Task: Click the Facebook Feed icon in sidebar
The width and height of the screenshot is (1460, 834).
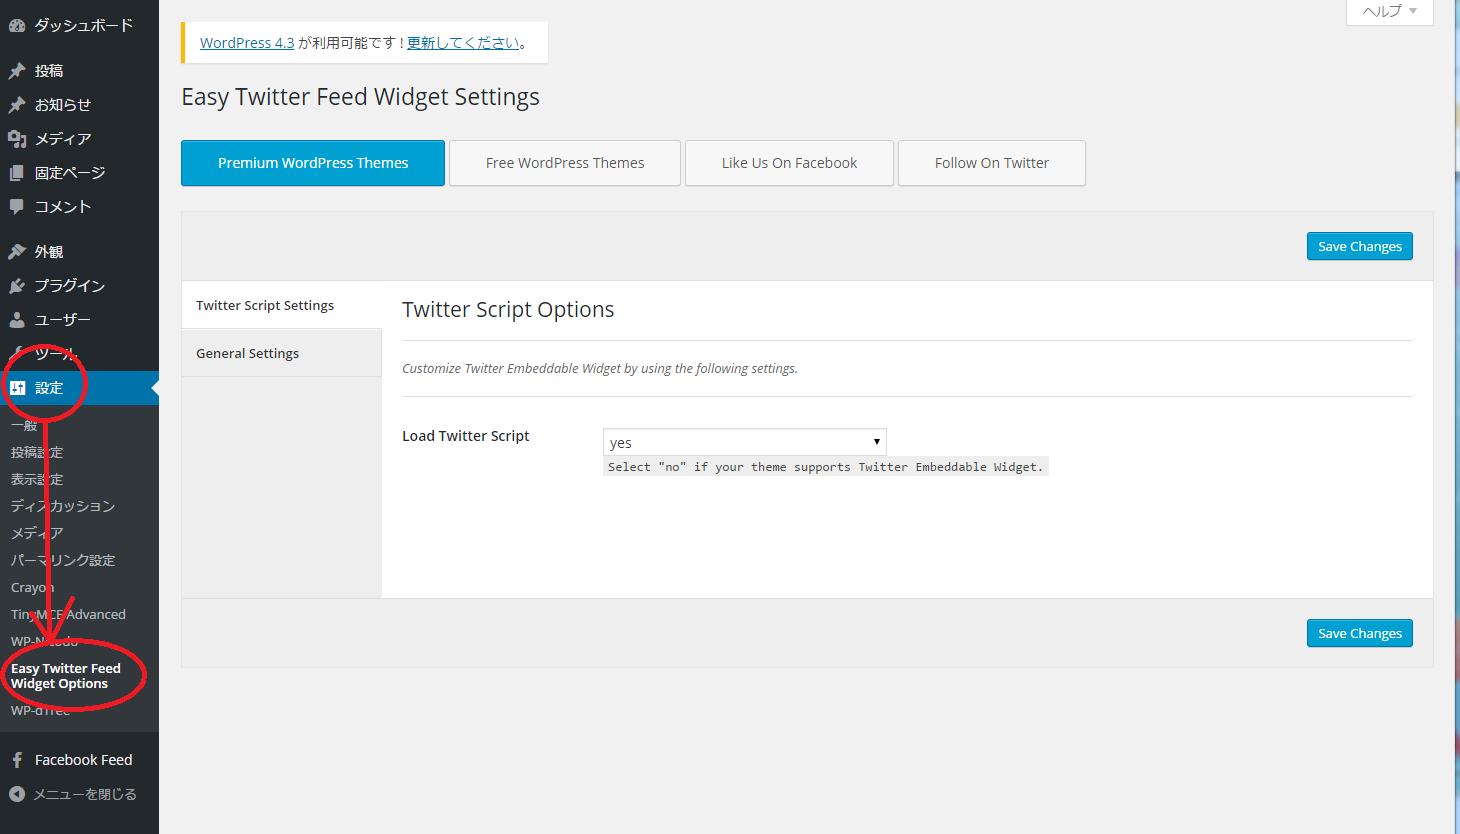Action: [17, 760]
